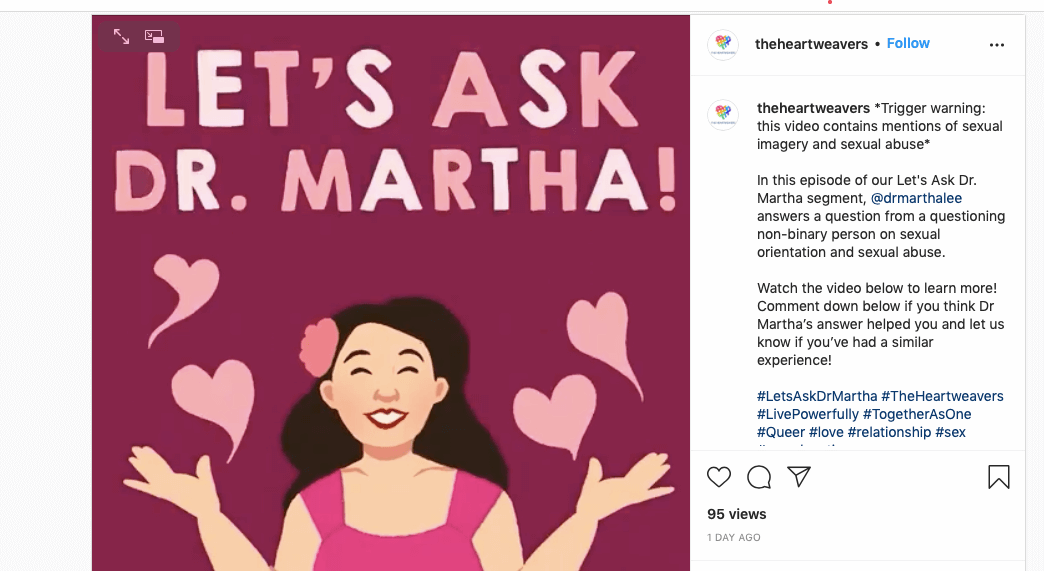The image size is (1044, 571).
Task: Open the #Queer hashtag
Action: (x=781, y=432)
